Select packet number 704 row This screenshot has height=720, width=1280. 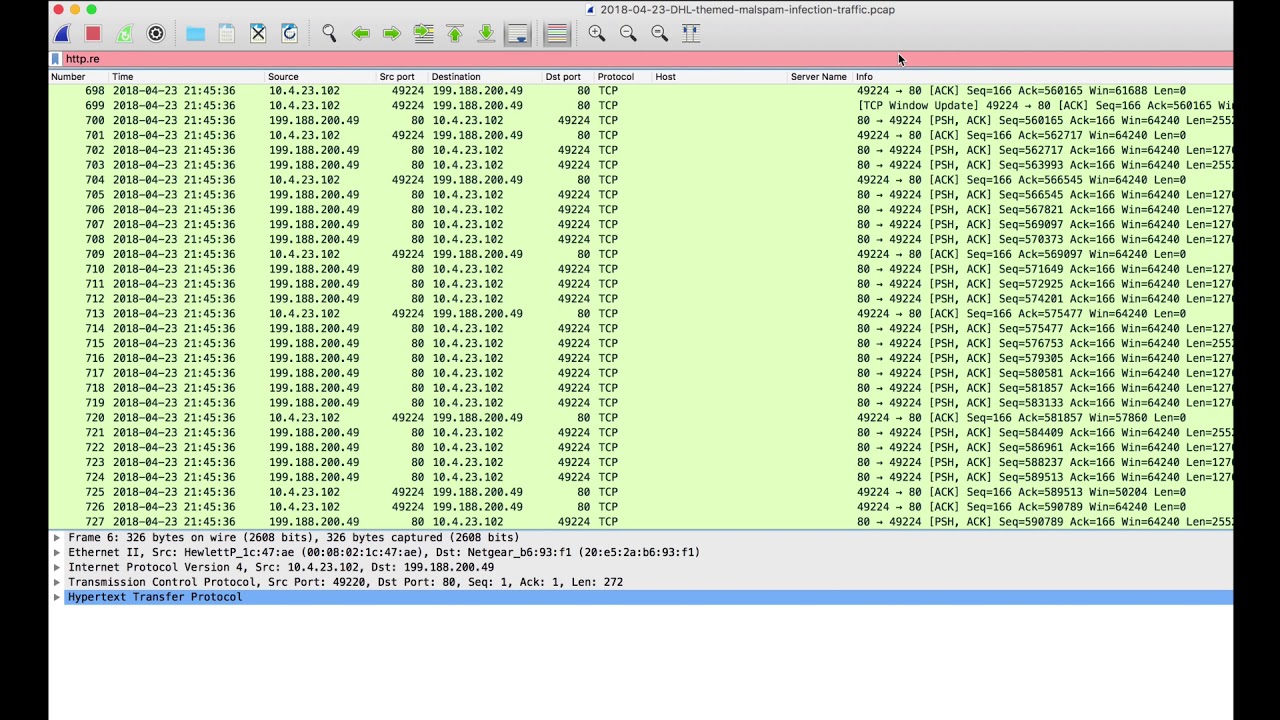640,180
